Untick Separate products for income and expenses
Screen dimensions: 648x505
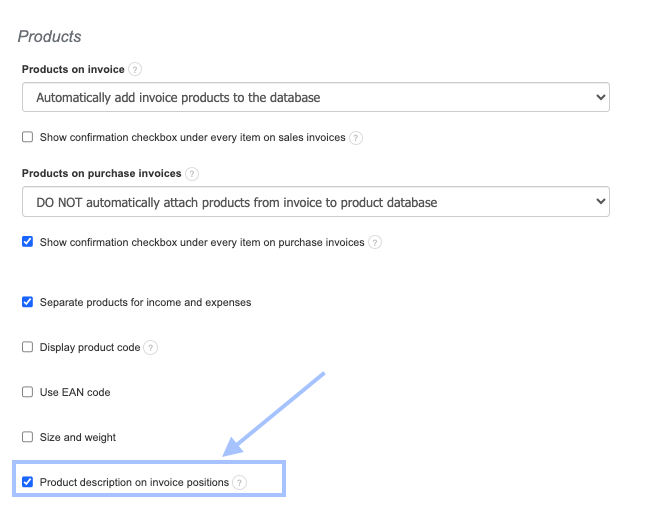click(28, 302)
